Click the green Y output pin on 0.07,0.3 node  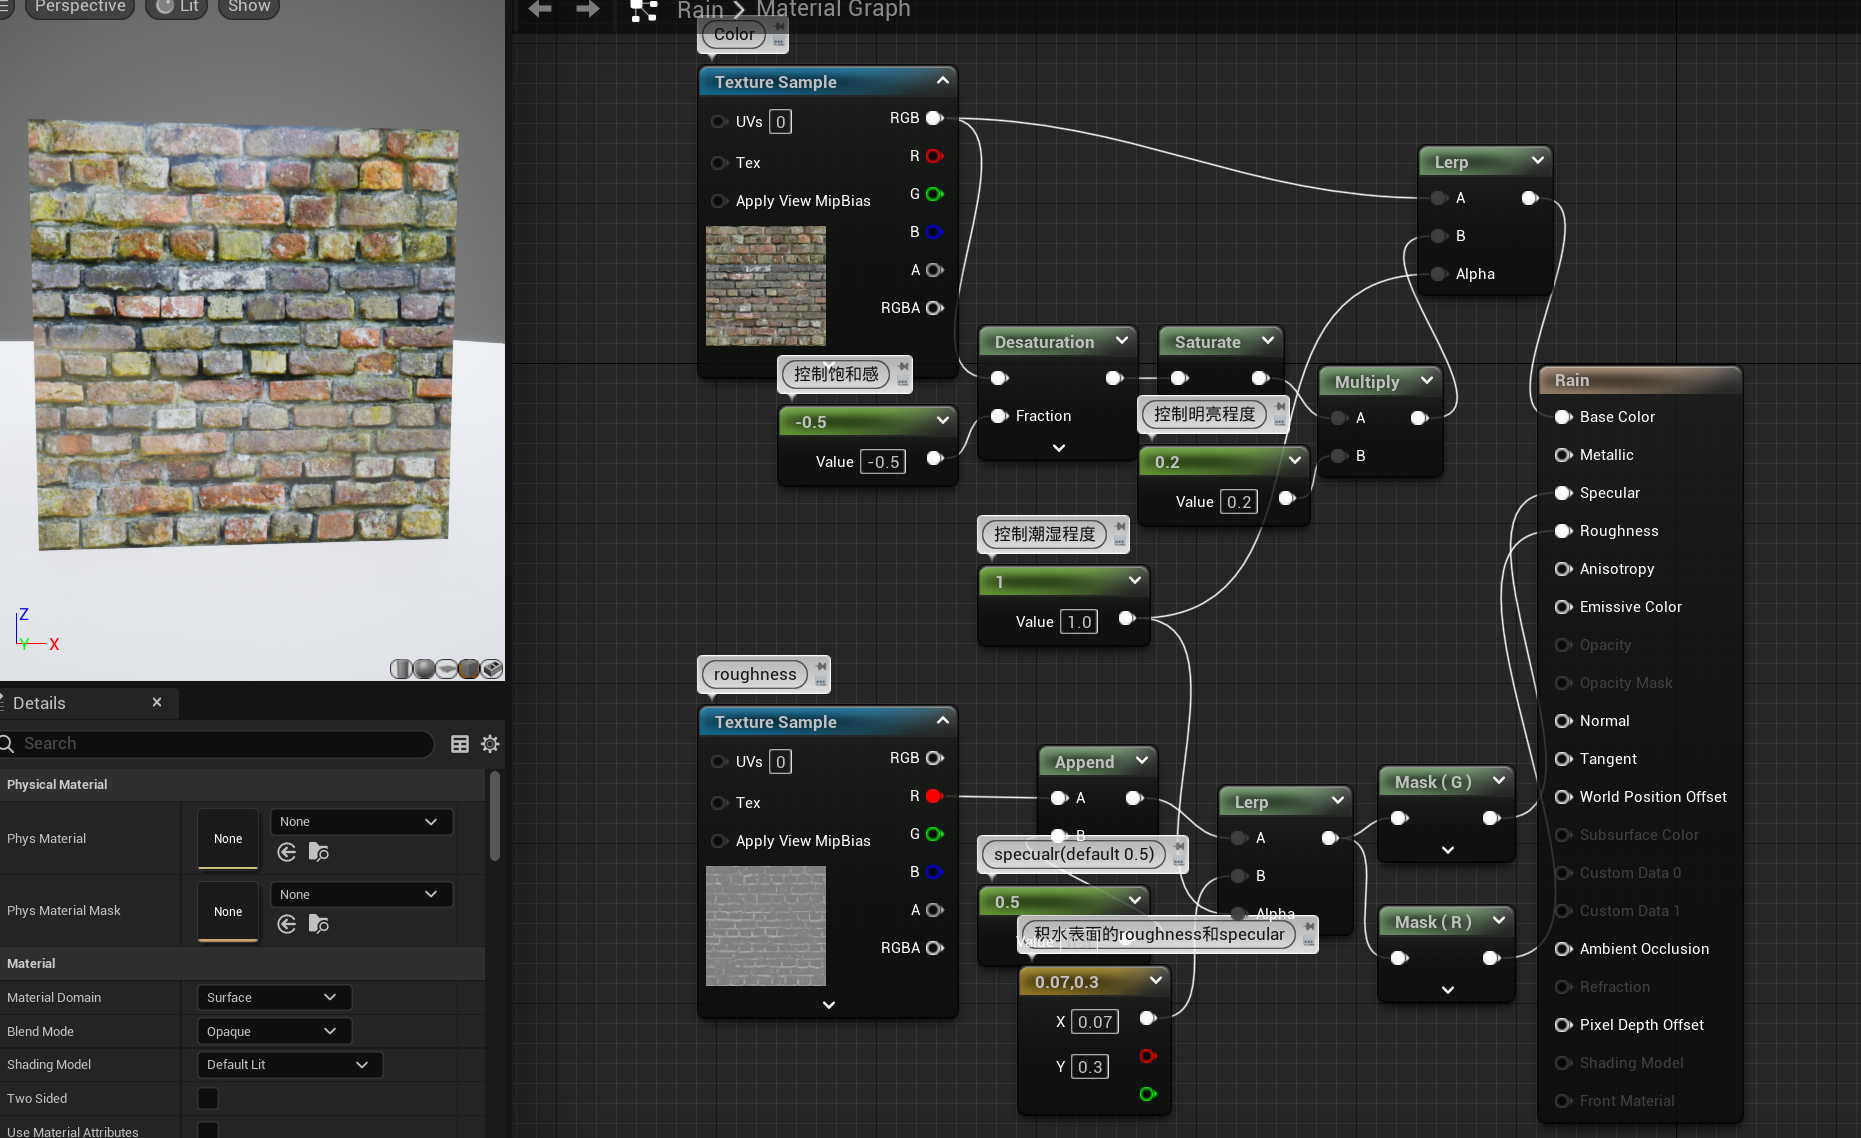(x=1148, y=1094)
